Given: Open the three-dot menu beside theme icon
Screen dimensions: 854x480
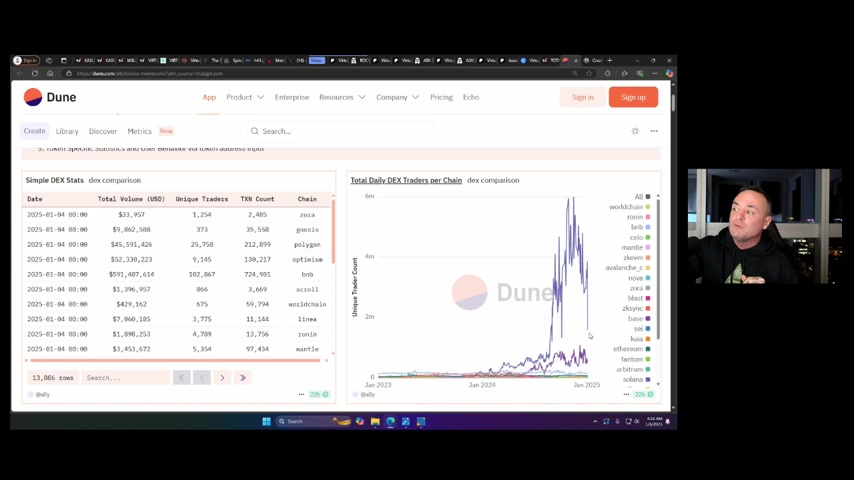Looking at the screenshot, I should (x=654, y=131).
